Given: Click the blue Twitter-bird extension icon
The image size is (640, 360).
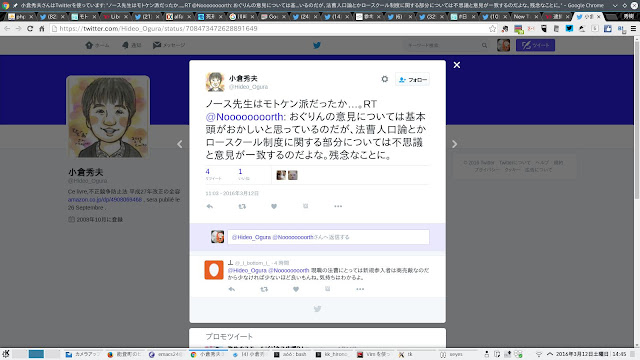Looking at the screenshot, I should pyautogui.click(x=569, y=29).
